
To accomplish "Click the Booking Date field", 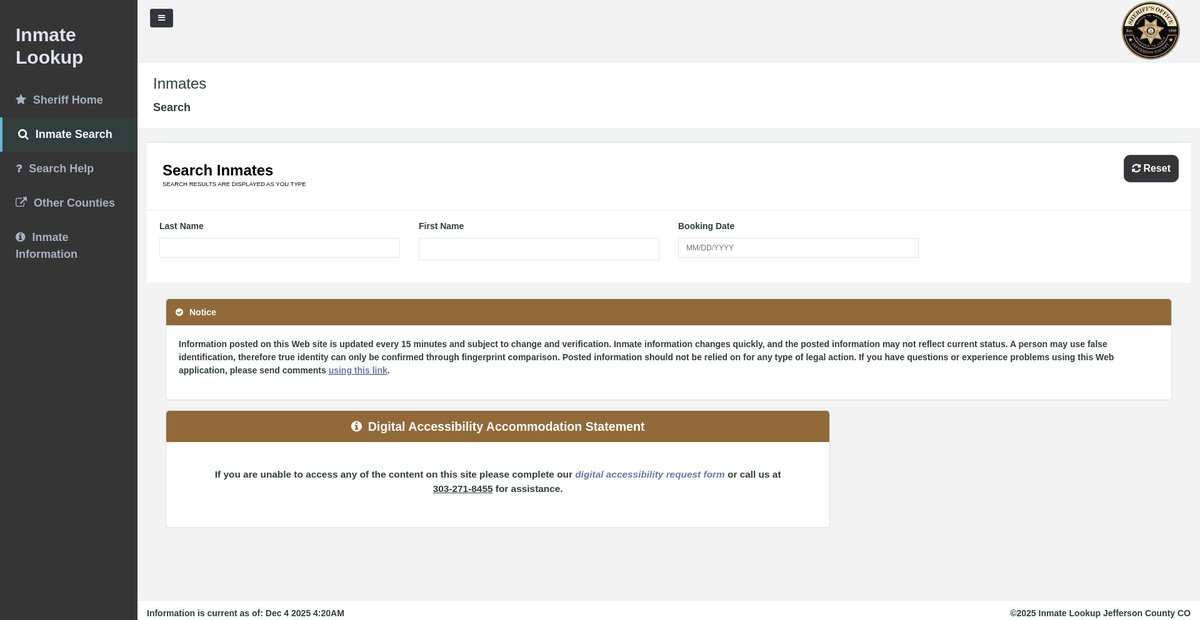I will coord(797,248).
